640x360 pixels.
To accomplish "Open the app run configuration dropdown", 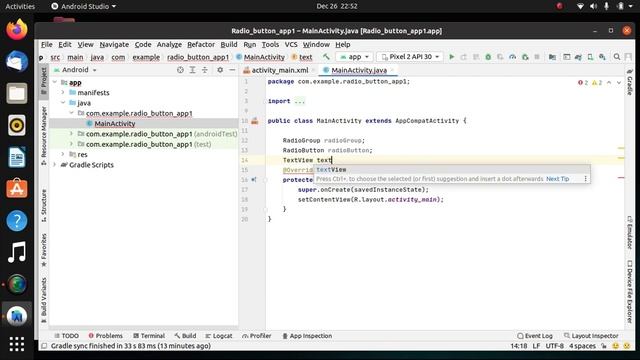I will (354, 57).
